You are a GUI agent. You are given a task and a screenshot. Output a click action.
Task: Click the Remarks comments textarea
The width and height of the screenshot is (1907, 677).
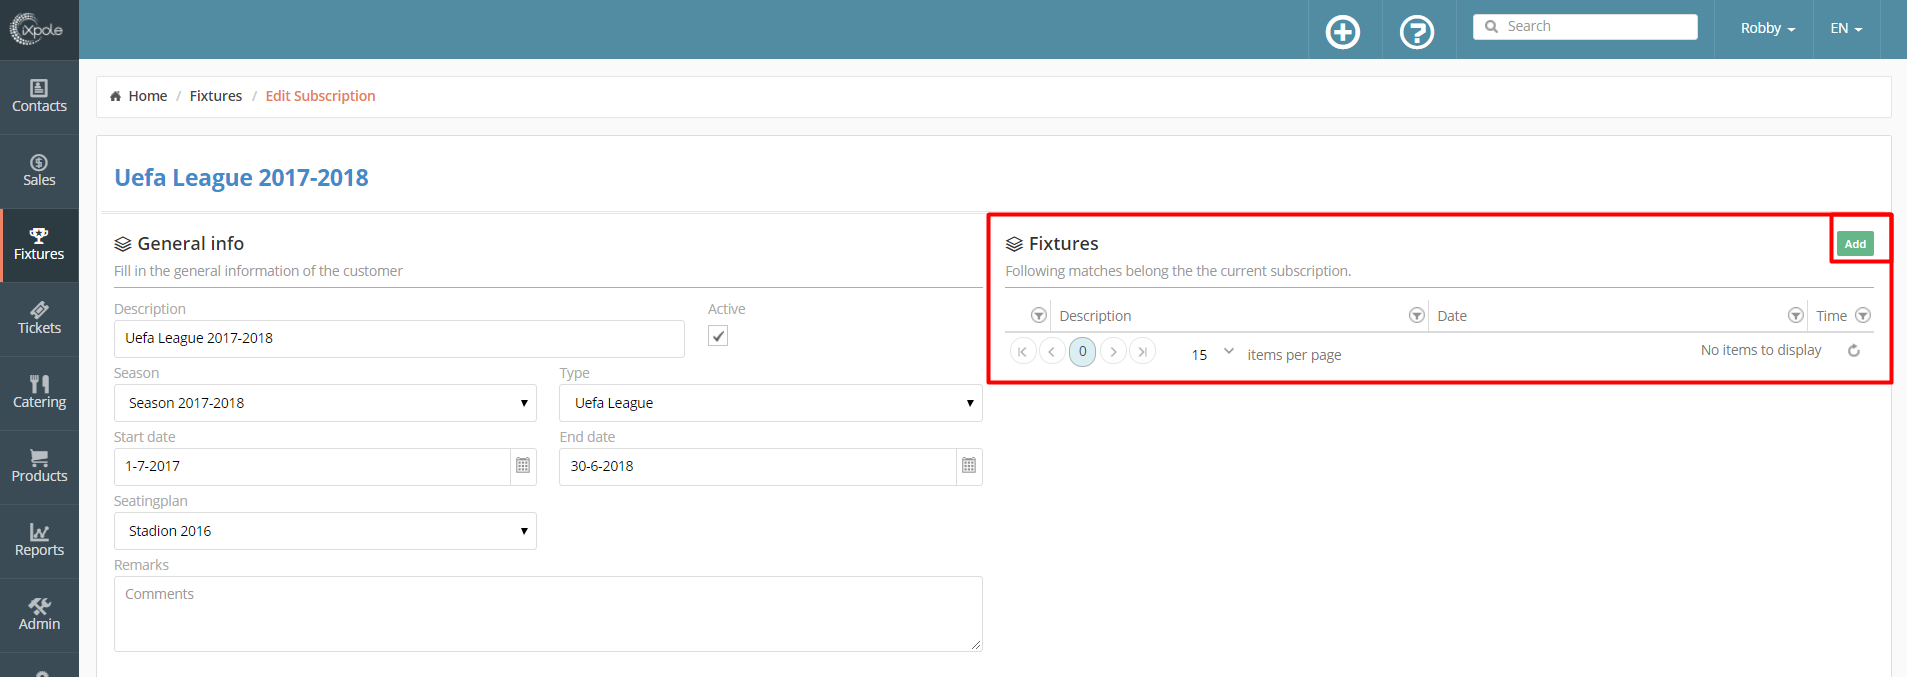pos(548,614)
